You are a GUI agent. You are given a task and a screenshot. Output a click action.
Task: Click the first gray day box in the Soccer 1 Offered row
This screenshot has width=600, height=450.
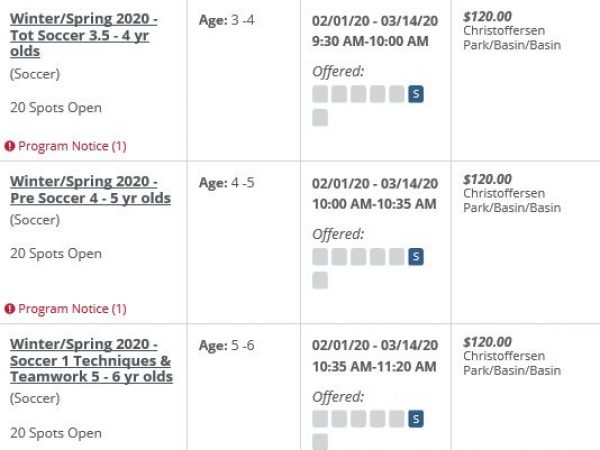(x=320, y=419)
